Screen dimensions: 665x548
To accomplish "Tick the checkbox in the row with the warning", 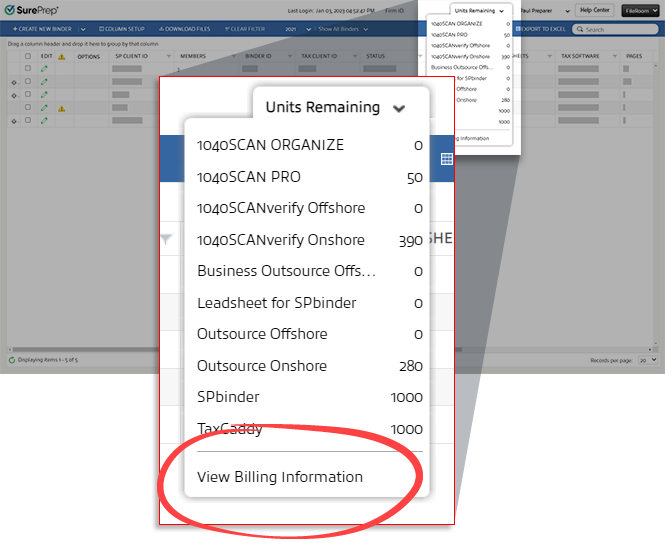I will [x=28, y=107].
